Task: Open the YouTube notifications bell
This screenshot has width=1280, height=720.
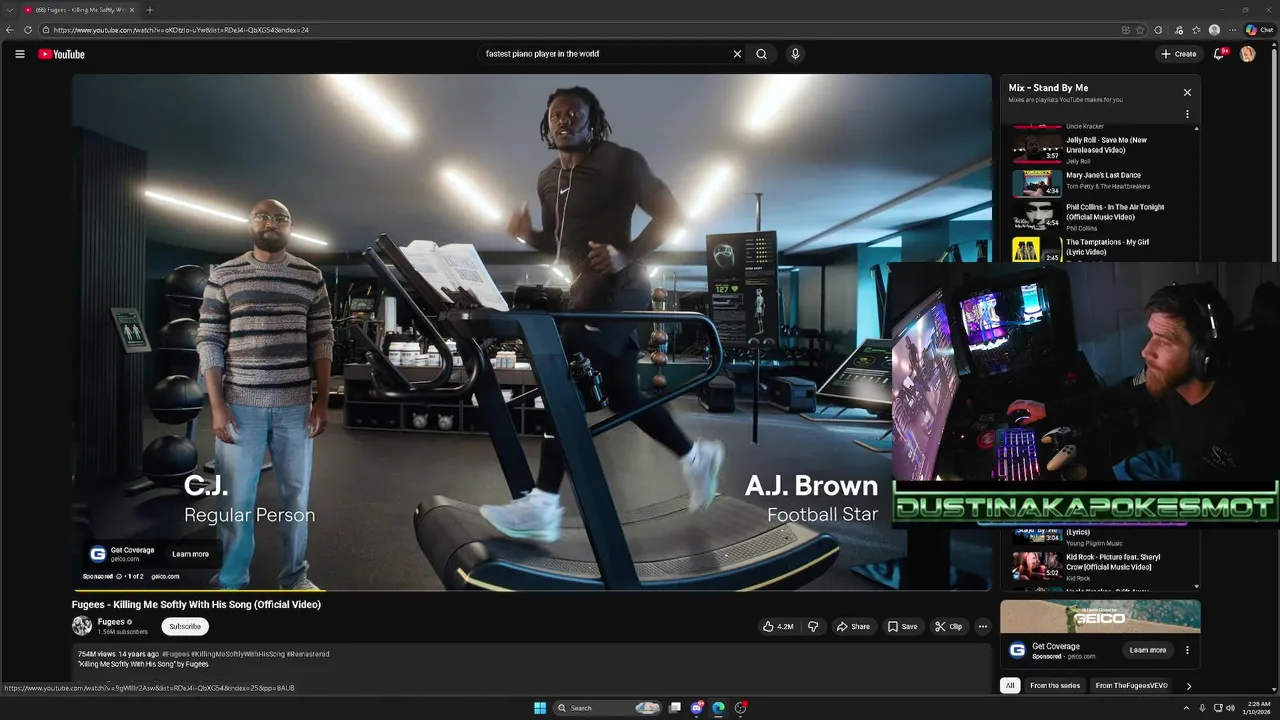Action: coord(1219,54)
